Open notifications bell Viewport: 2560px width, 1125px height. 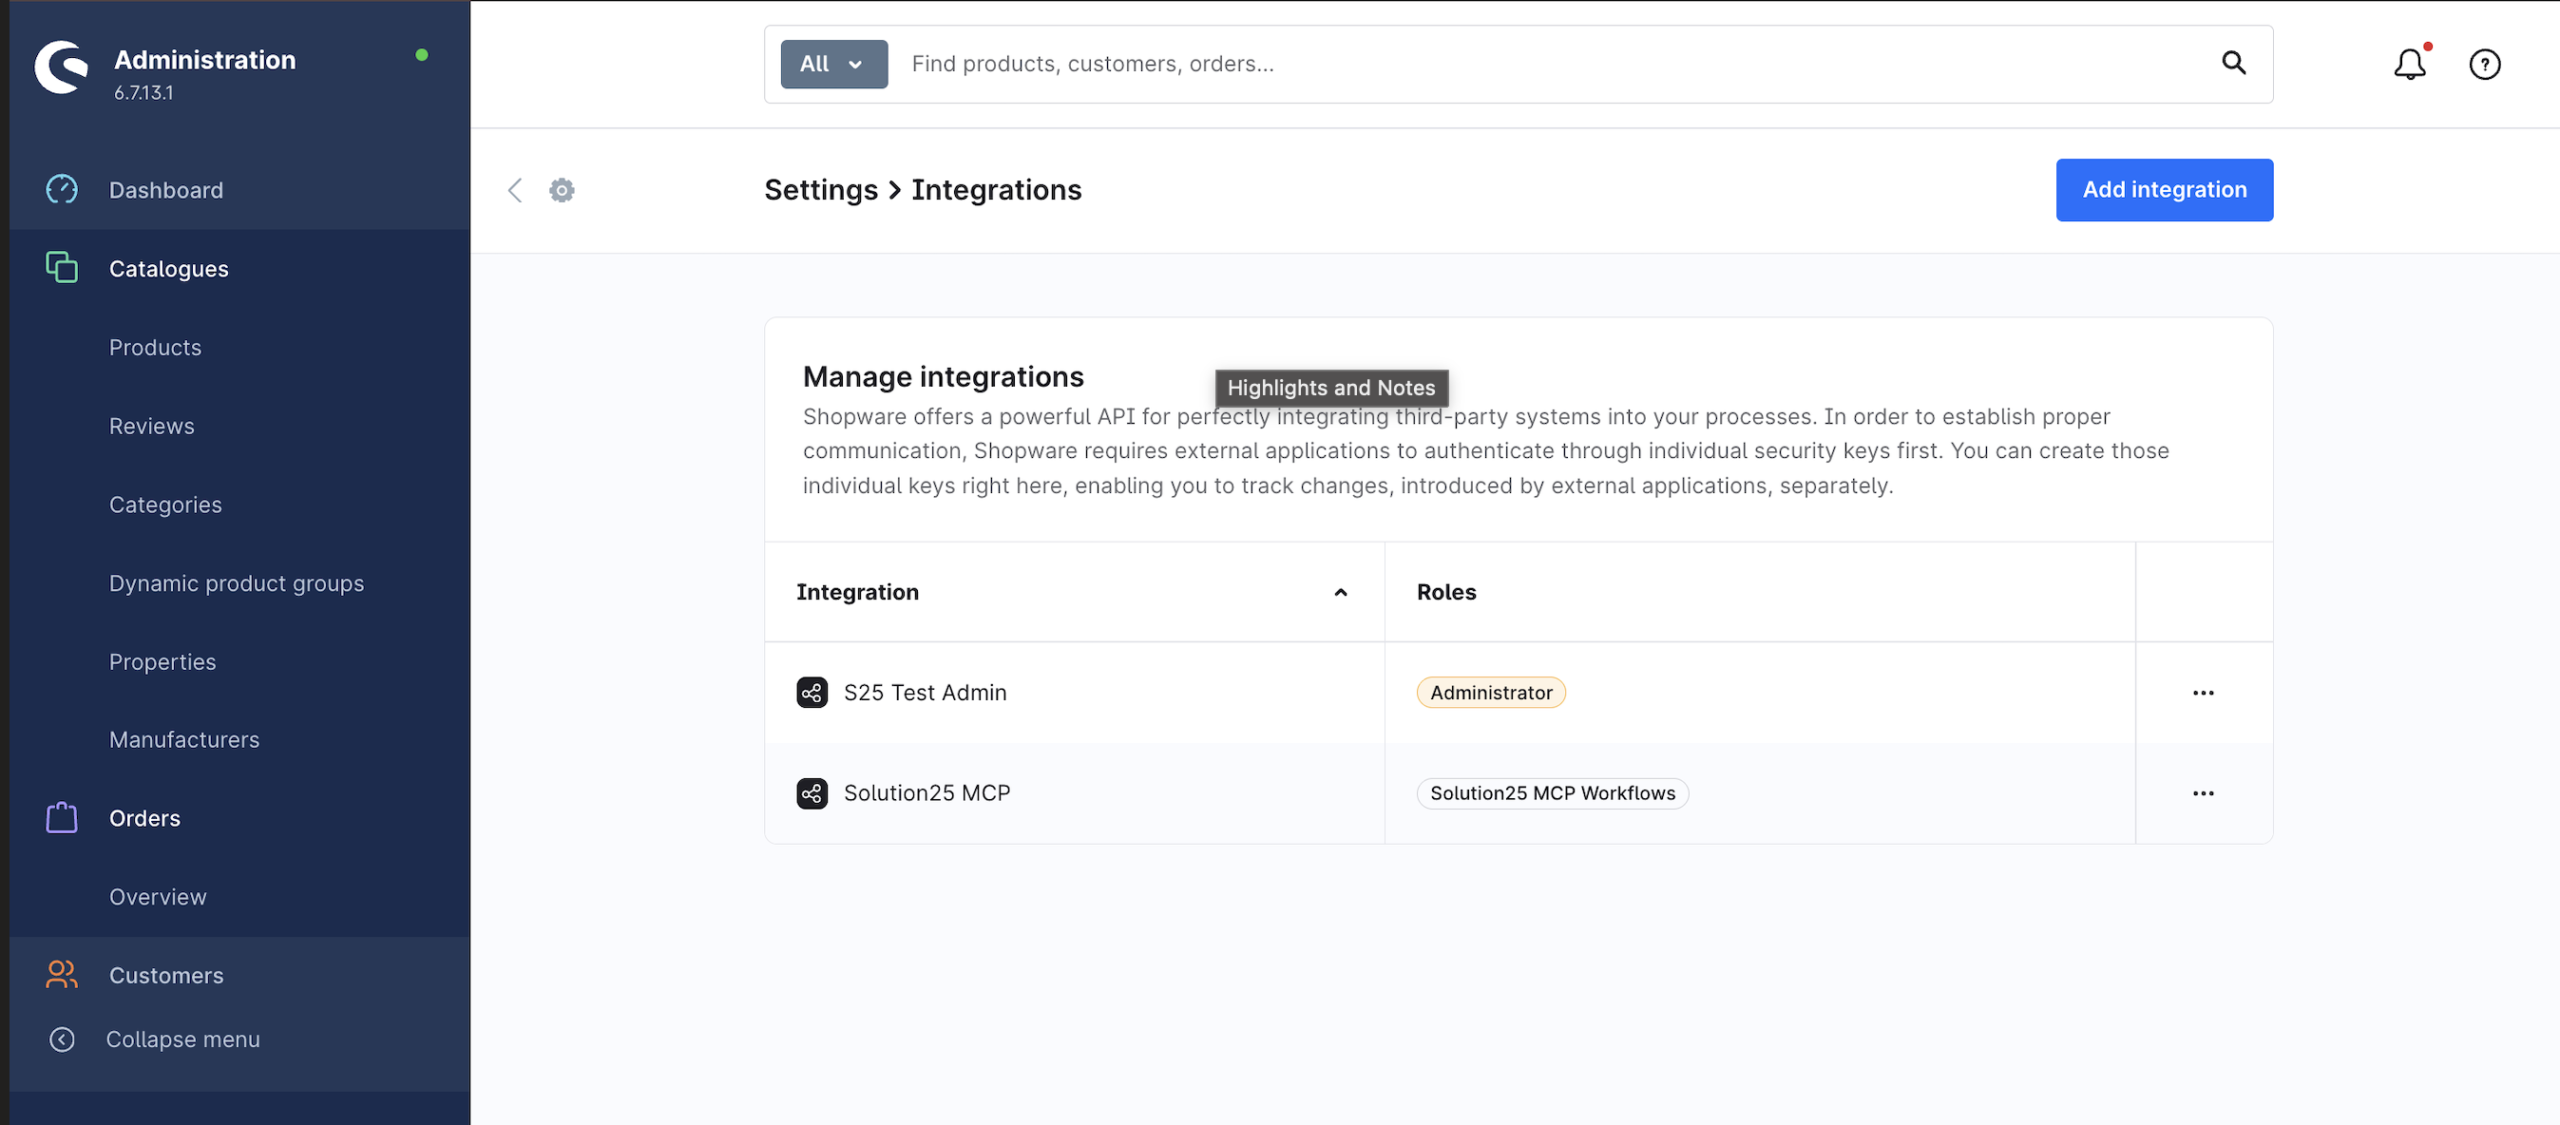pos(2409,64)
